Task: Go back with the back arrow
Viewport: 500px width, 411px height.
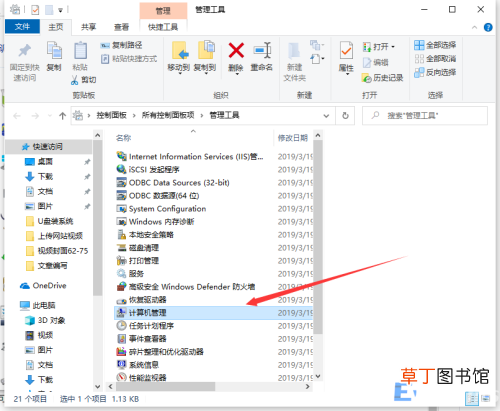Action: click(x=17, y=116)
